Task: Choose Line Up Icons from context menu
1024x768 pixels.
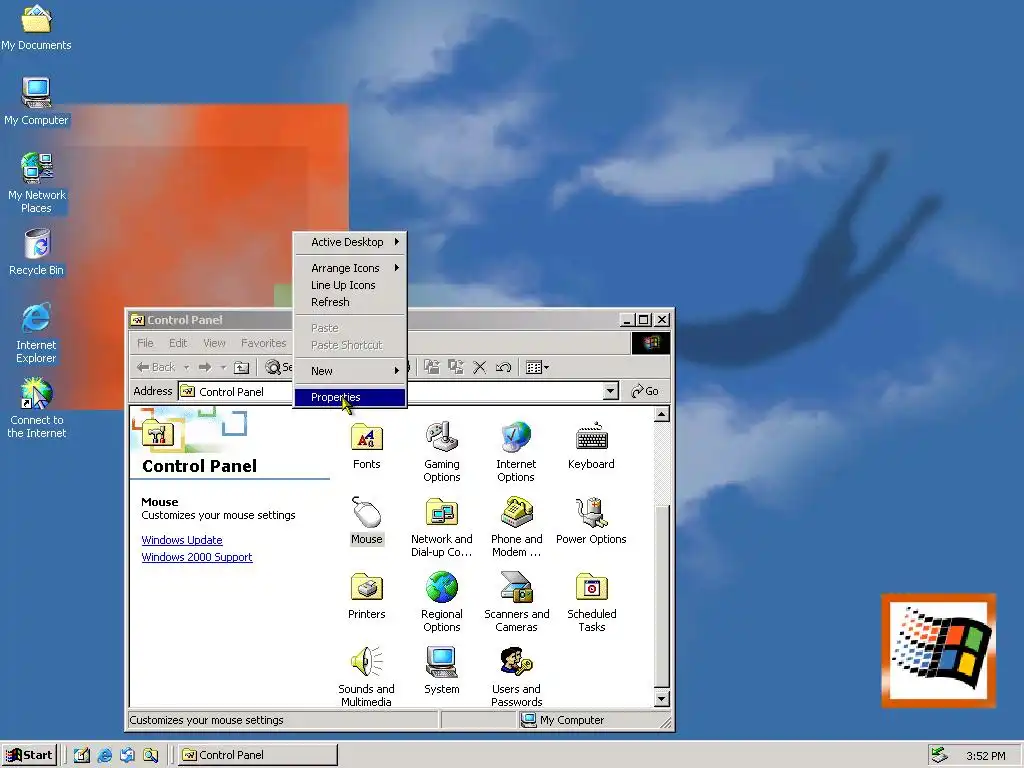Action: (350, 285)
